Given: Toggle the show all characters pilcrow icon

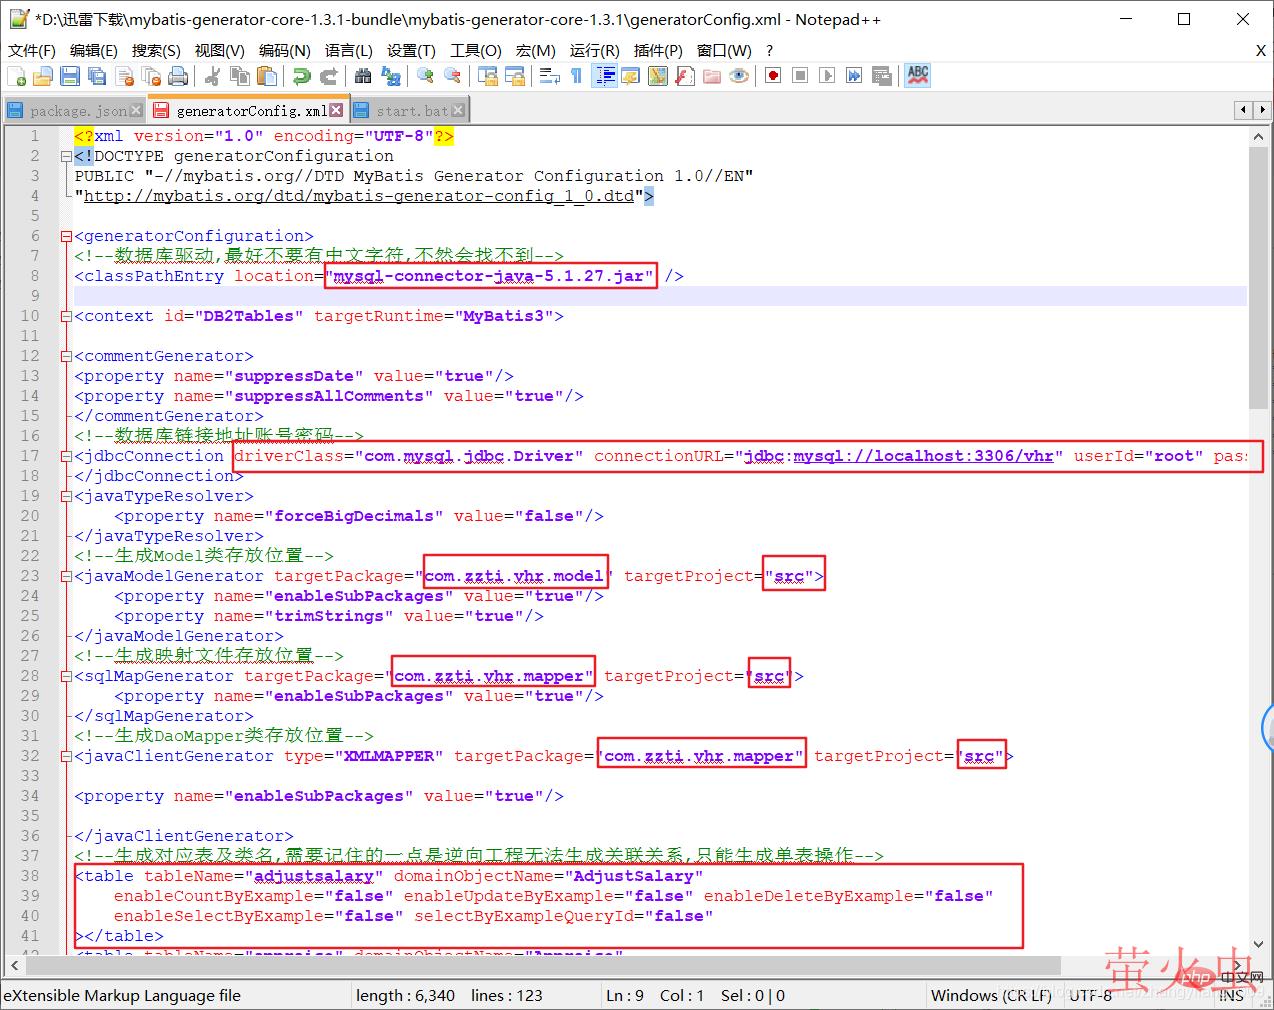Looking at the screenshot, I should (576, 76).
